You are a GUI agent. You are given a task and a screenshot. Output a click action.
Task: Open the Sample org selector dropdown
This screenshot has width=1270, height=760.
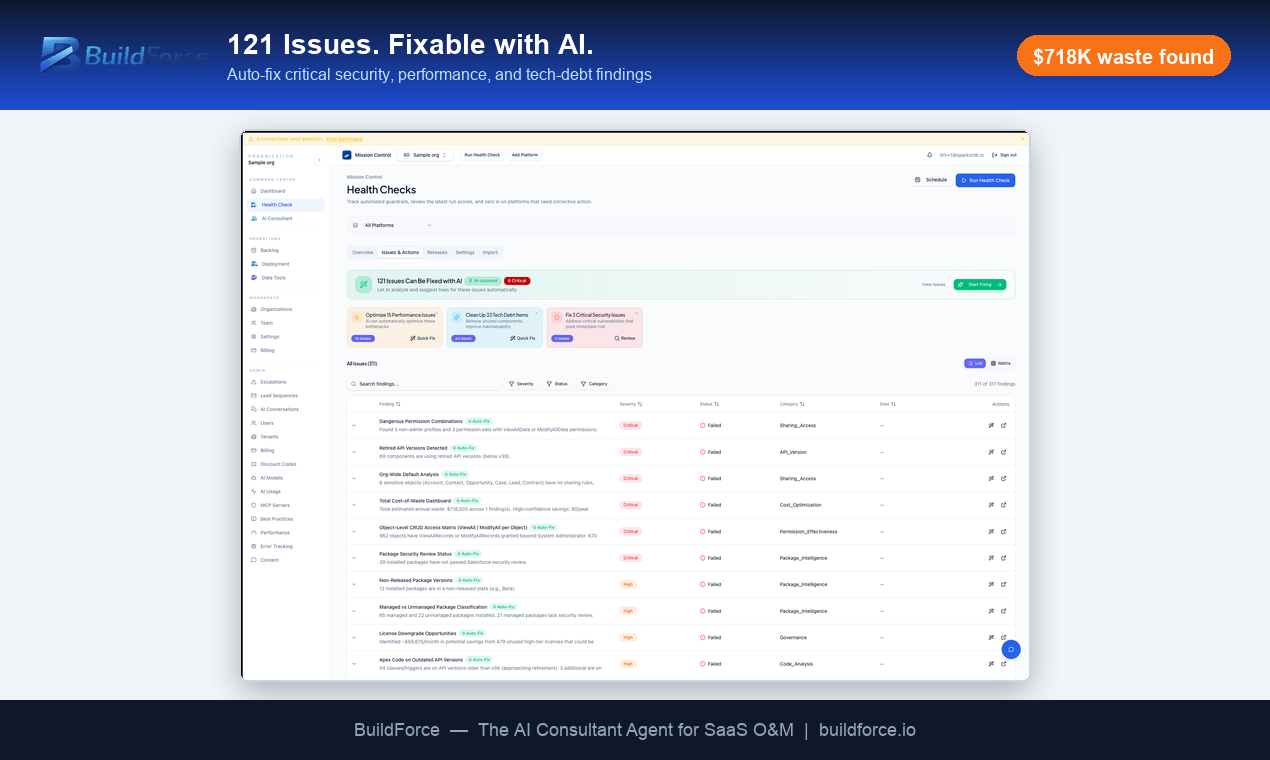[425, 155]
